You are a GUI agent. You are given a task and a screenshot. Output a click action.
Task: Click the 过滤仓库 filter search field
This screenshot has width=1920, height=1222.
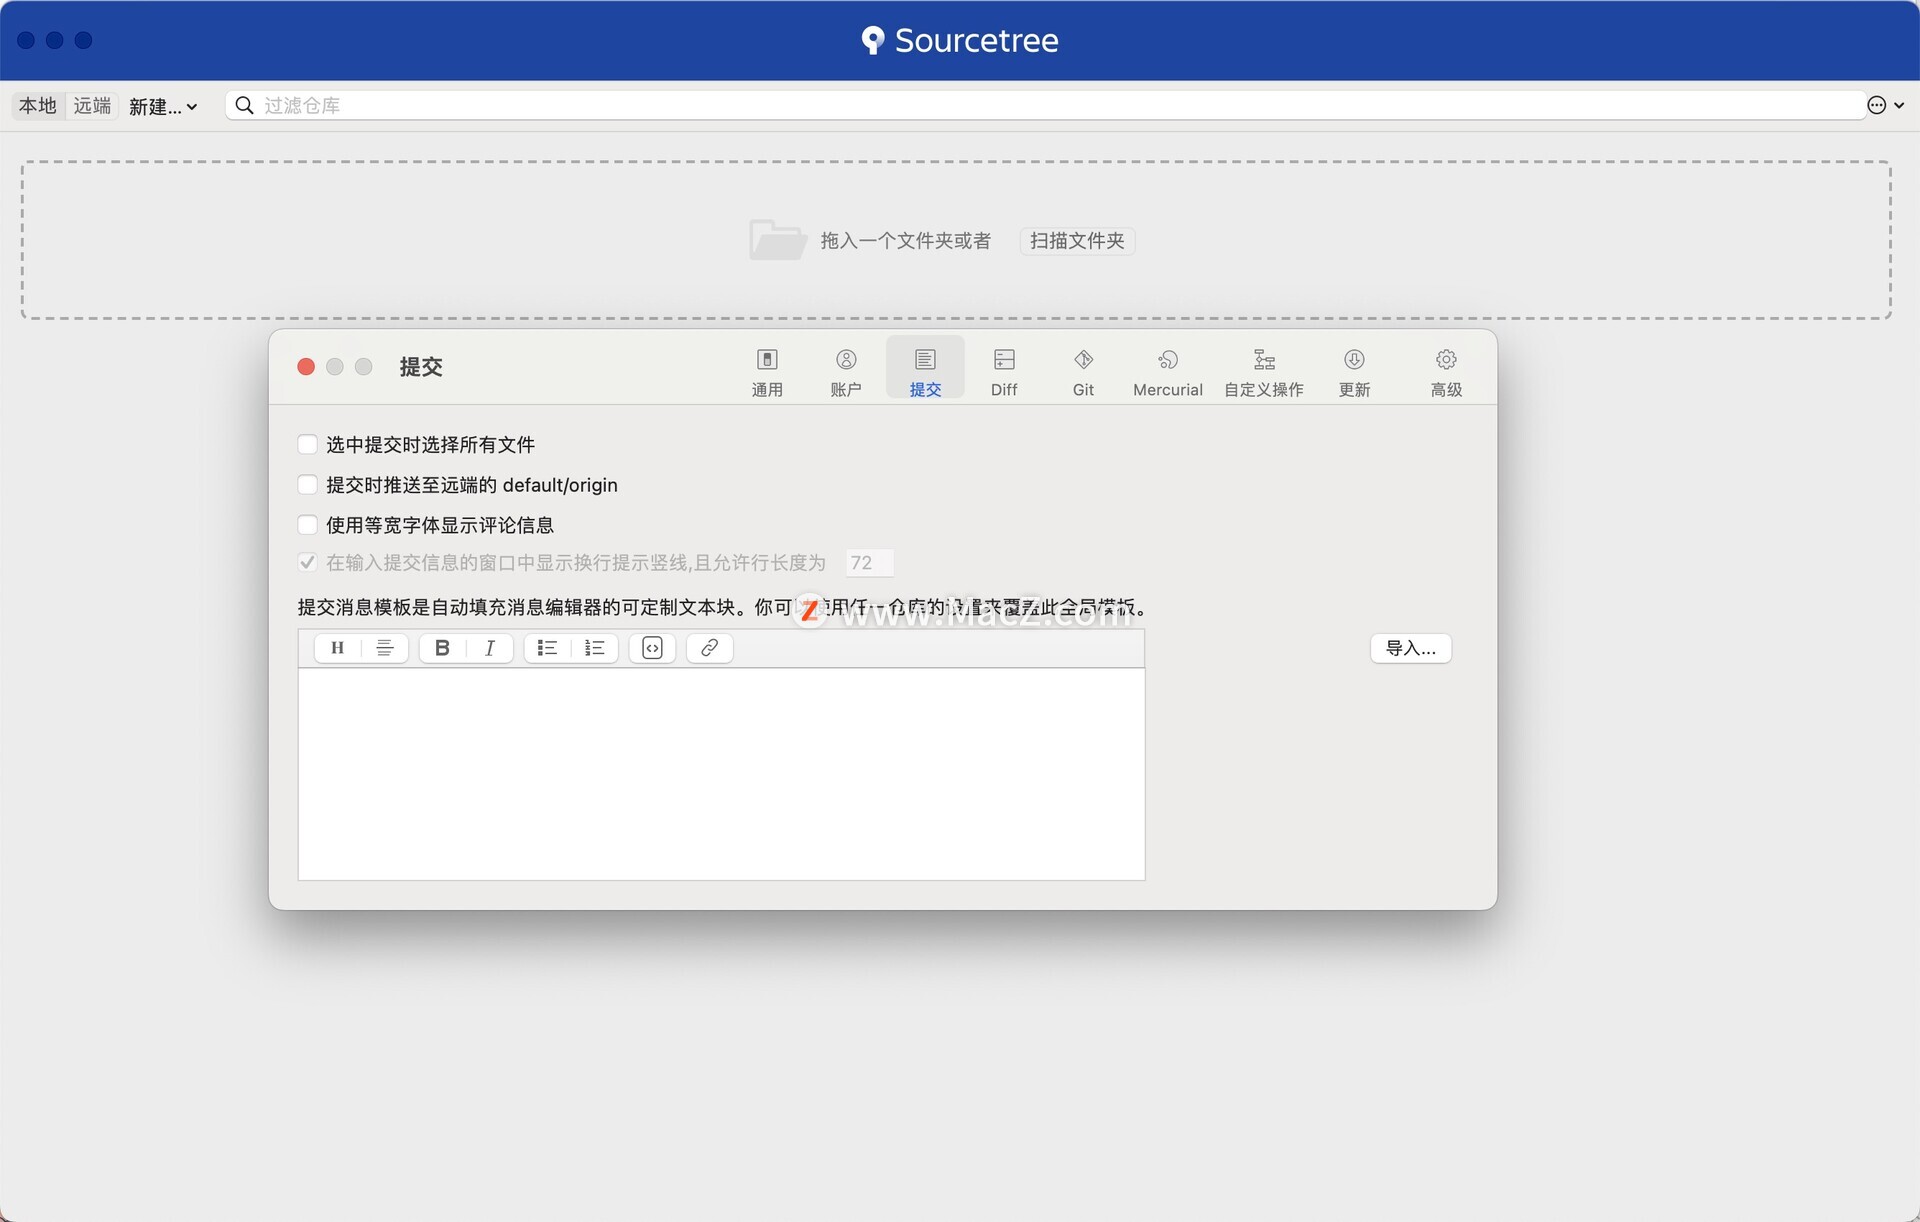click(1045, 105)
